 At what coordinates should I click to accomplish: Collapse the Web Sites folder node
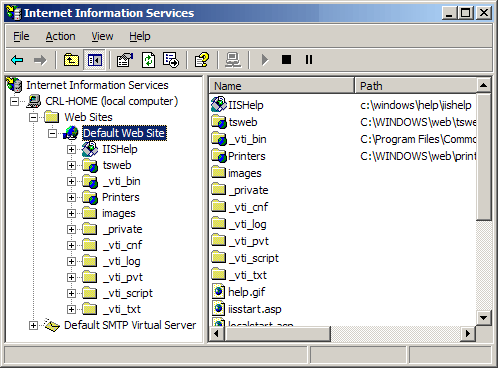[x=33, y=117]
